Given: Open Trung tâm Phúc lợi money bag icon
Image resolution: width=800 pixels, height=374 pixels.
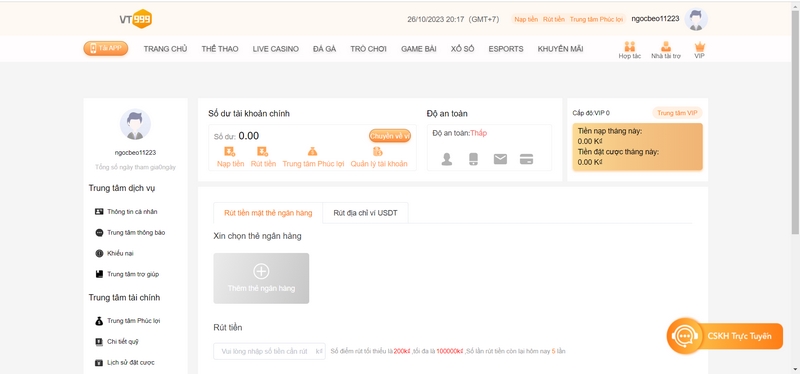Looking at the screenshot, I should [313, 152].
